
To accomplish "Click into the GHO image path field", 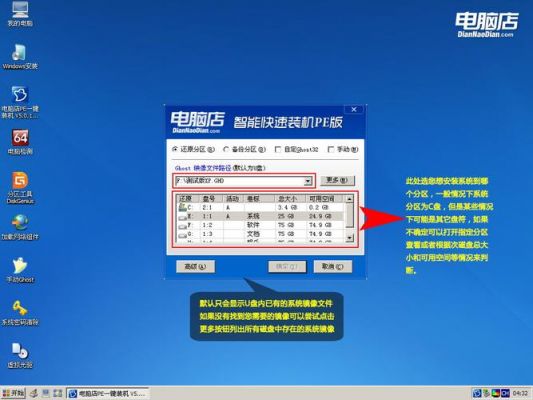I will [240, 181].
